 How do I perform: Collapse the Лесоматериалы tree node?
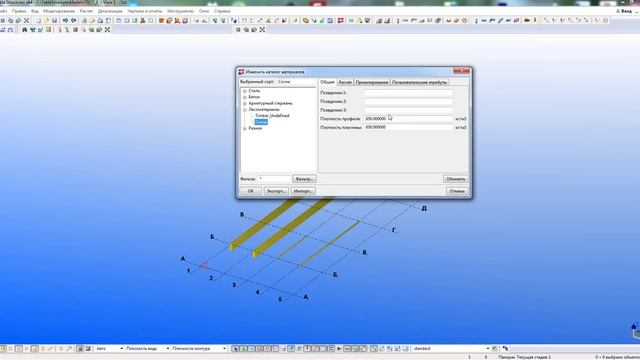(x=245, y=110)
